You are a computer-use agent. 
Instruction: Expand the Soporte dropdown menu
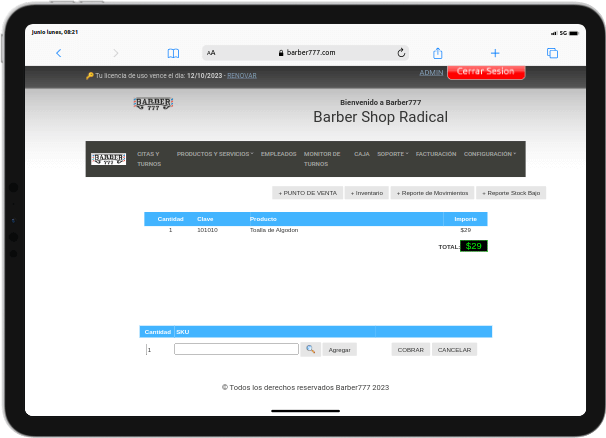(392, 154)
